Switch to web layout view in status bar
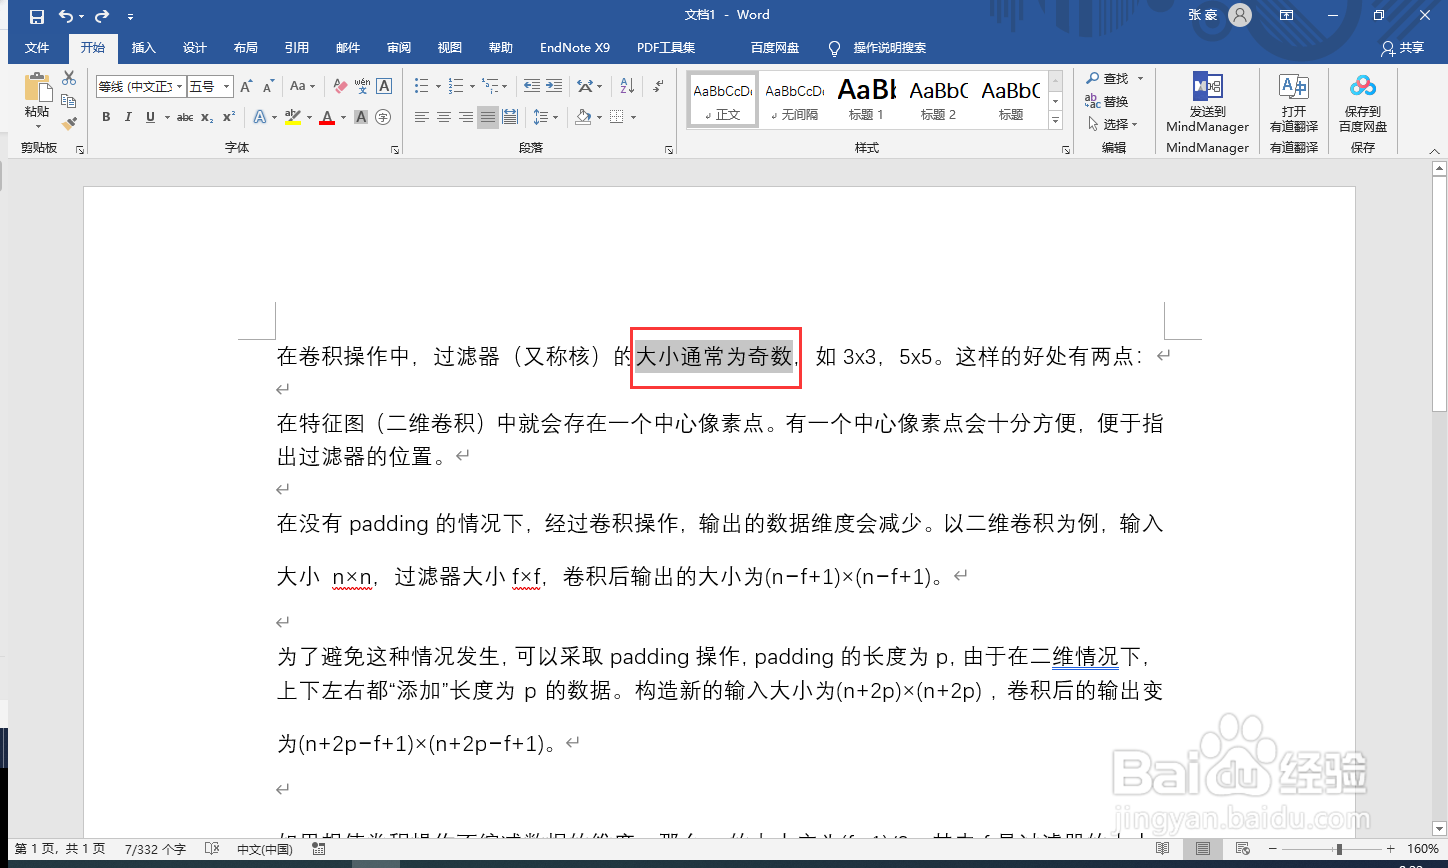This screenshot has width=1448, height=868. pos(1243,849)
